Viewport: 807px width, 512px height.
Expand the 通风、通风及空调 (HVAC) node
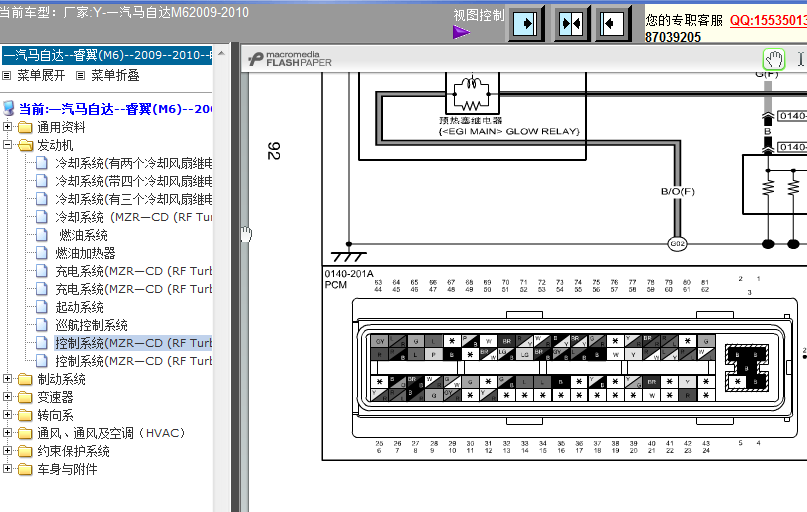pyautogui.click(x=7, y=433)
